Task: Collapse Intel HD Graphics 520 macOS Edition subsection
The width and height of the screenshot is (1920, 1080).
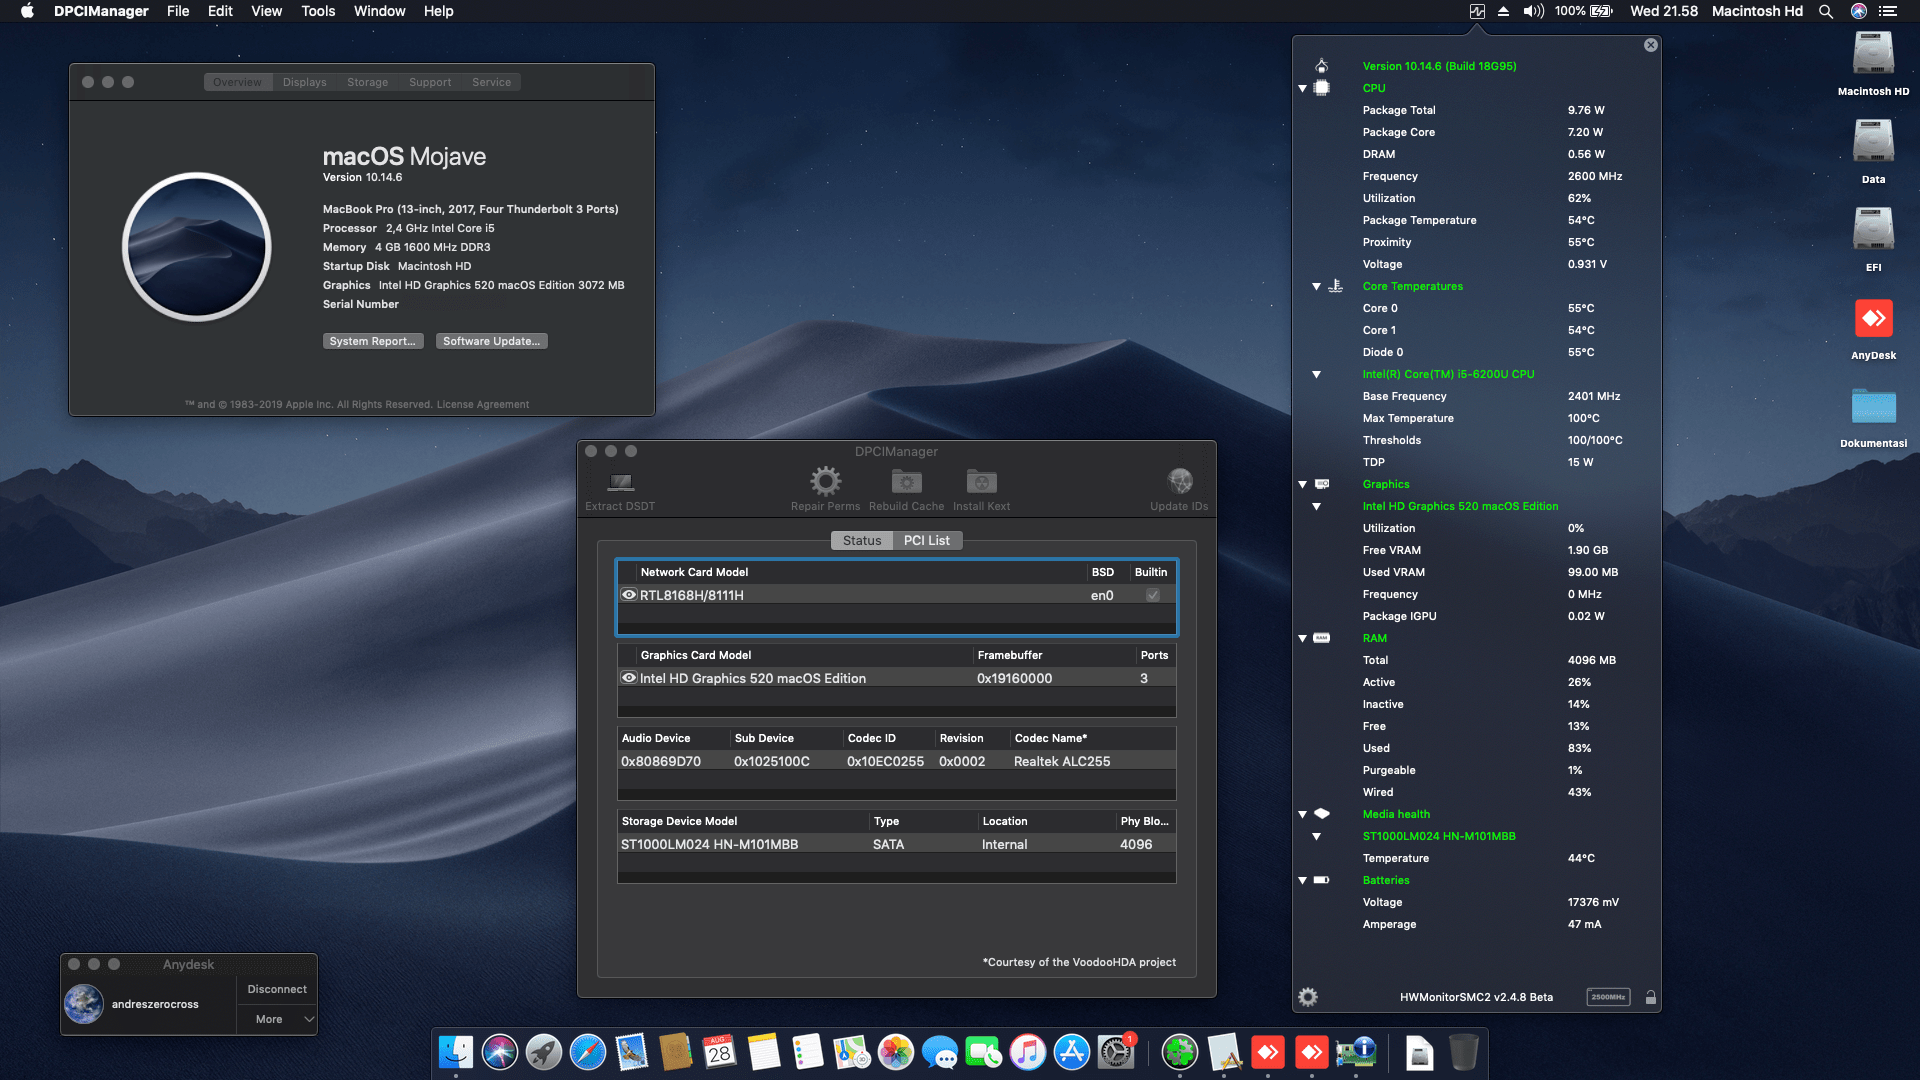Action: [1317, 506]
